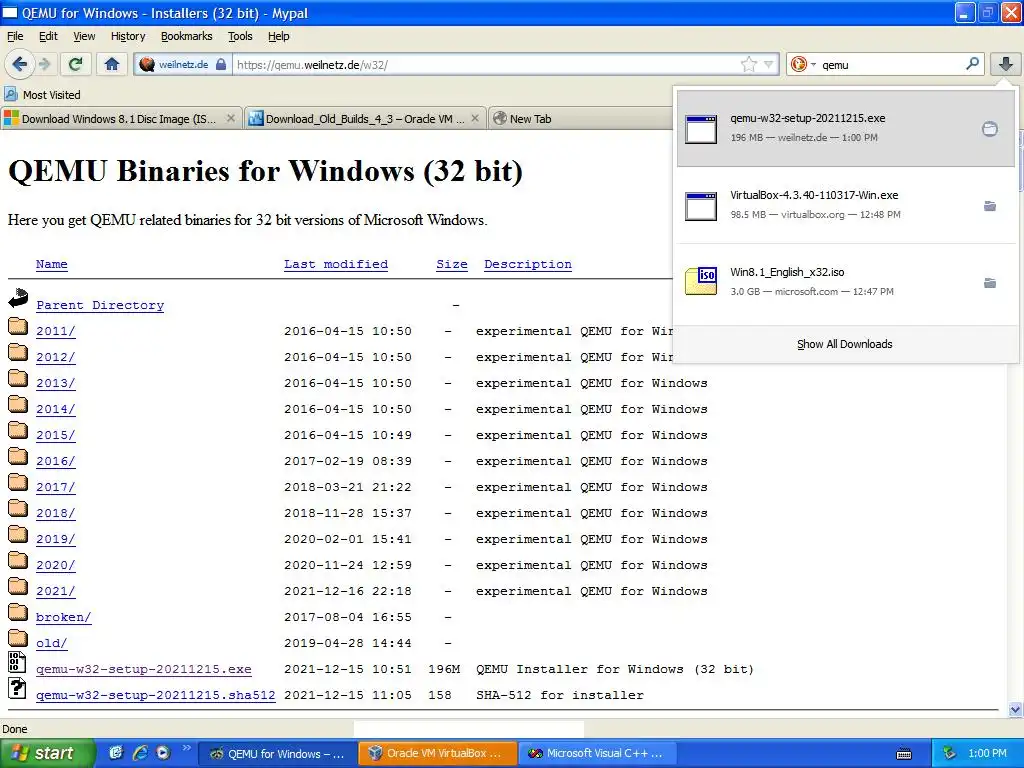Open the 2021/ folder link
Image resolution: width=1024 pixels, height=768 pixels.
coord(56,591)
